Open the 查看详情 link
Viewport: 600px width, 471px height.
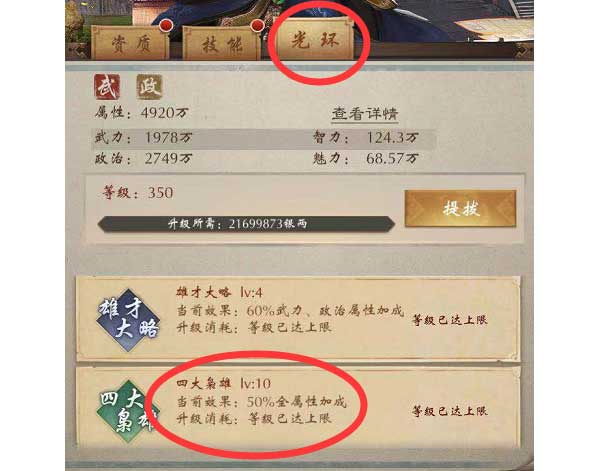pyautogui.click(x=365, y=114)
